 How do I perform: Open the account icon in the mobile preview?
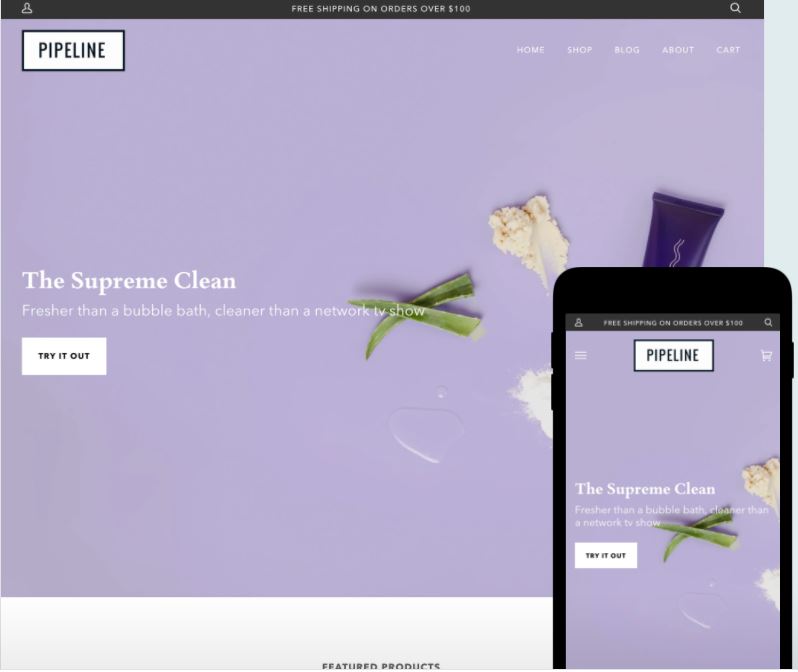point(579,323)
